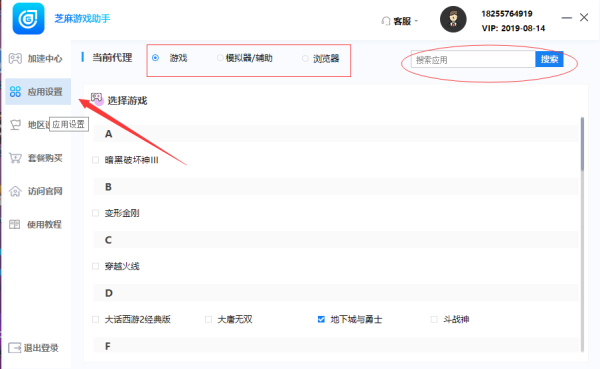
Task: Open 使用教程 in the sidebar
Action: coord(38,224)
